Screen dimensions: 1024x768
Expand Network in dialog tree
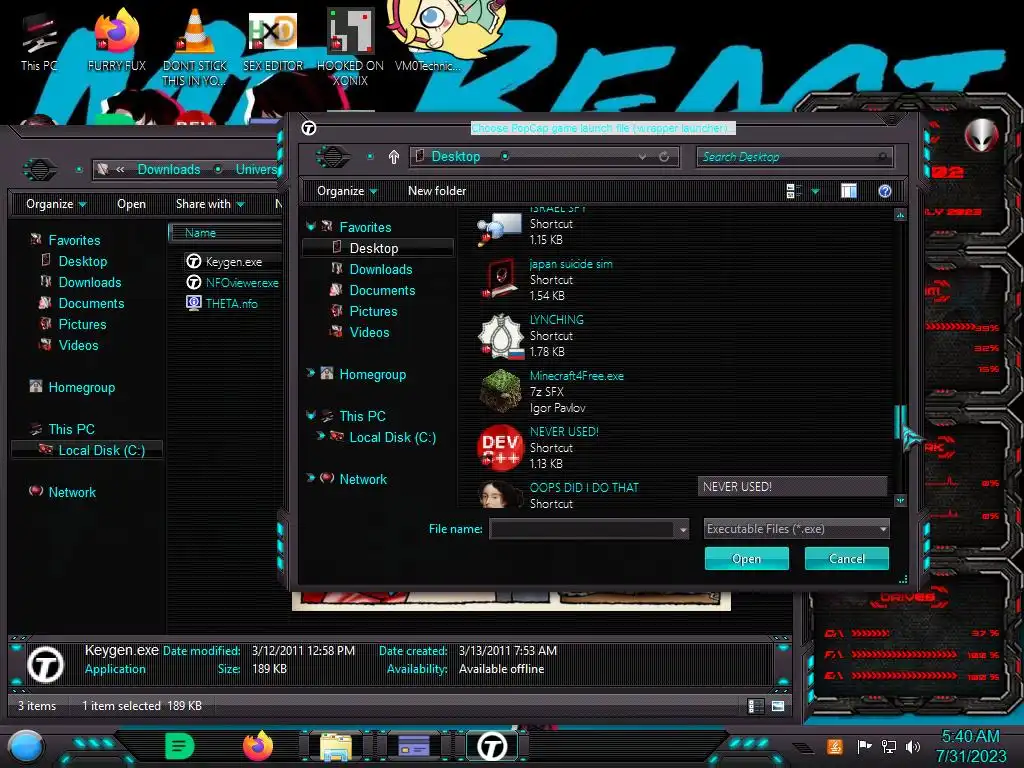point(311,478)
